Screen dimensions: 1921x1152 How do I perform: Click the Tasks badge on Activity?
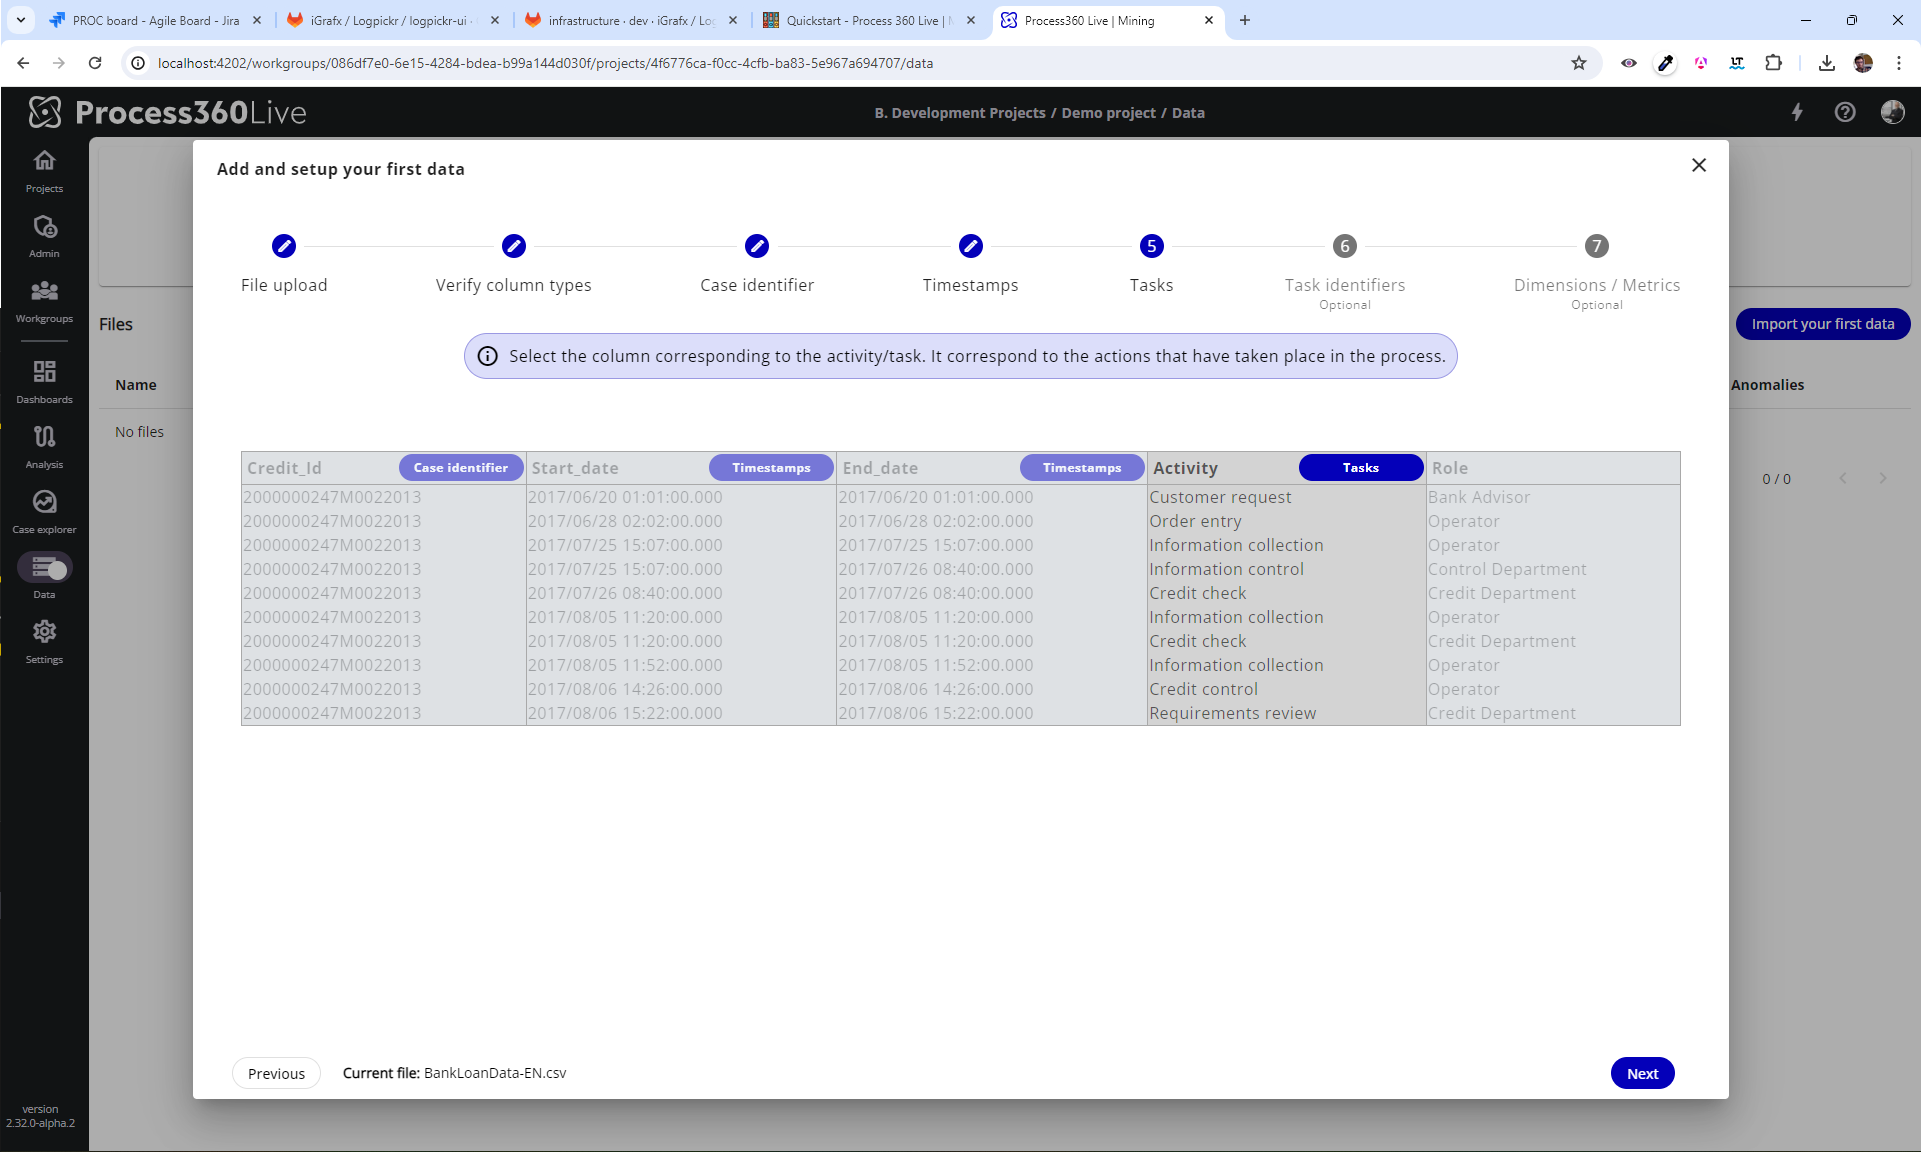coord(1361,468)
